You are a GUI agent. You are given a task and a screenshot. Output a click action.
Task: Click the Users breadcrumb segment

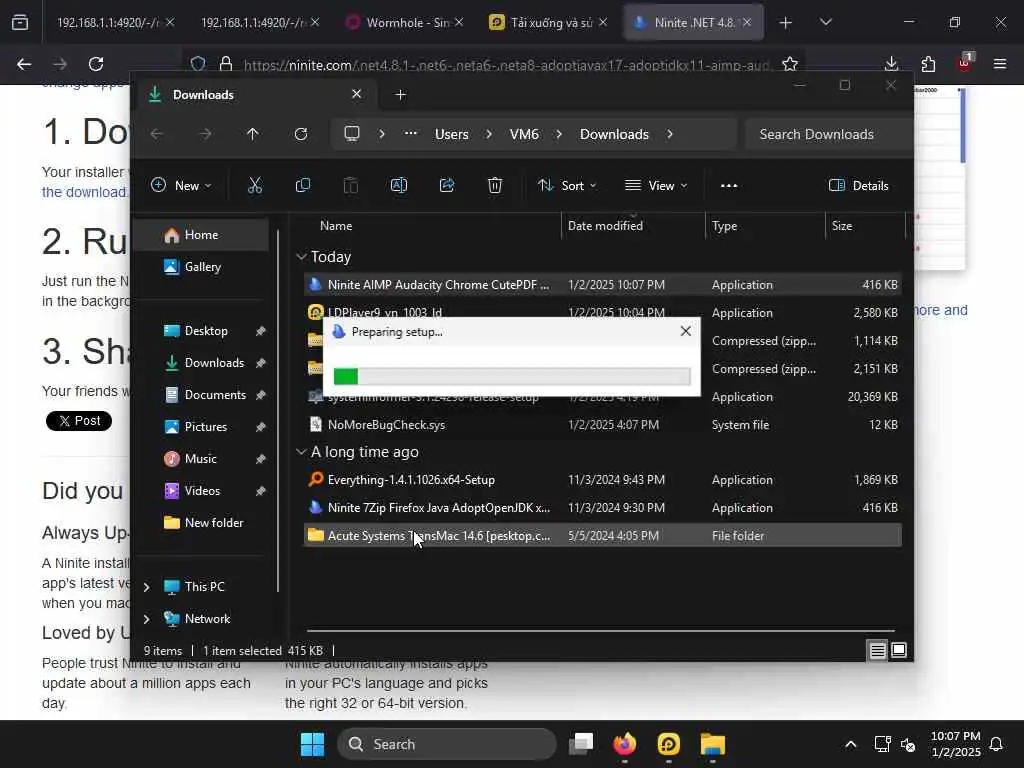click(x=452, y=134)
